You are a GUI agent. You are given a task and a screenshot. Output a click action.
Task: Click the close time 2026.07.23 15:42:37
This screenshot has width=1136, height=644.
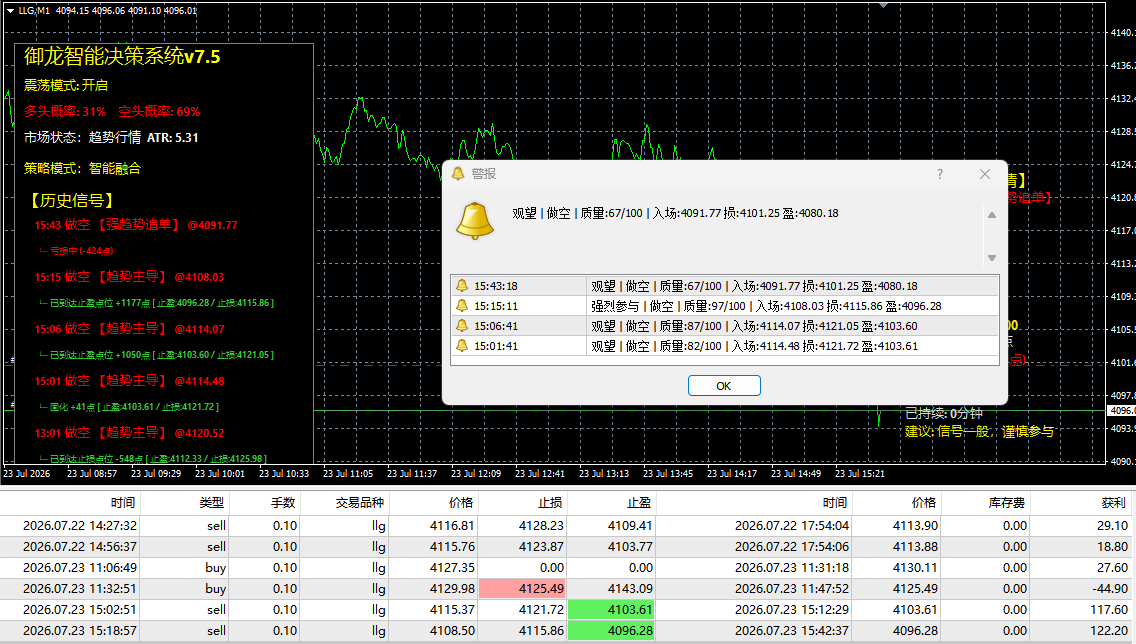click(792, 630)
